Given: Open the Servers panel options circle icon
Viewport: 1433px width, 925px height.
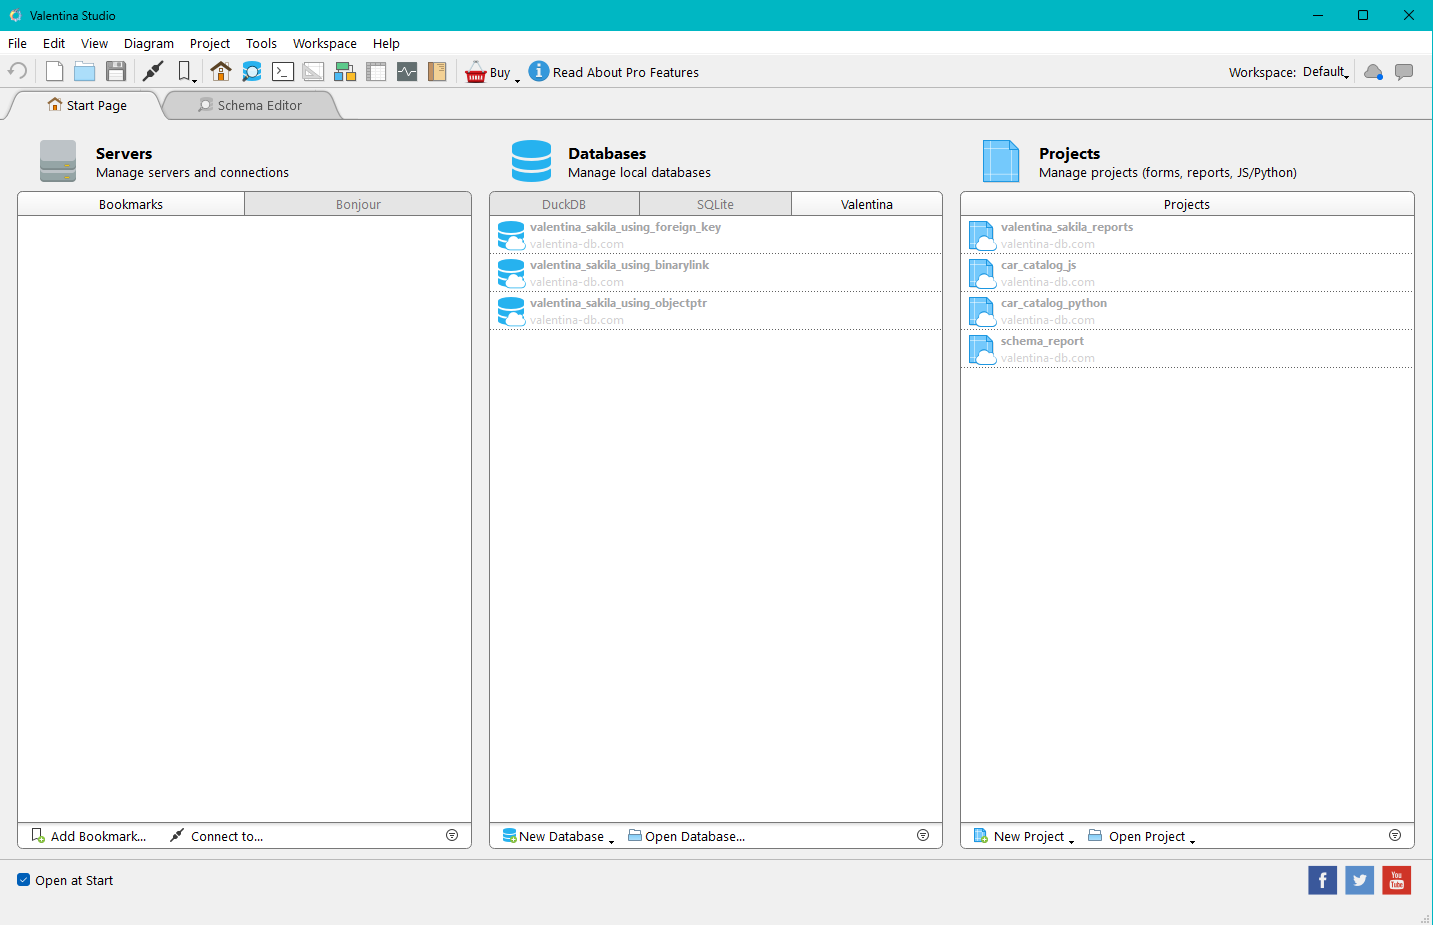Looking at the screenshot, I should click(452, 835).
